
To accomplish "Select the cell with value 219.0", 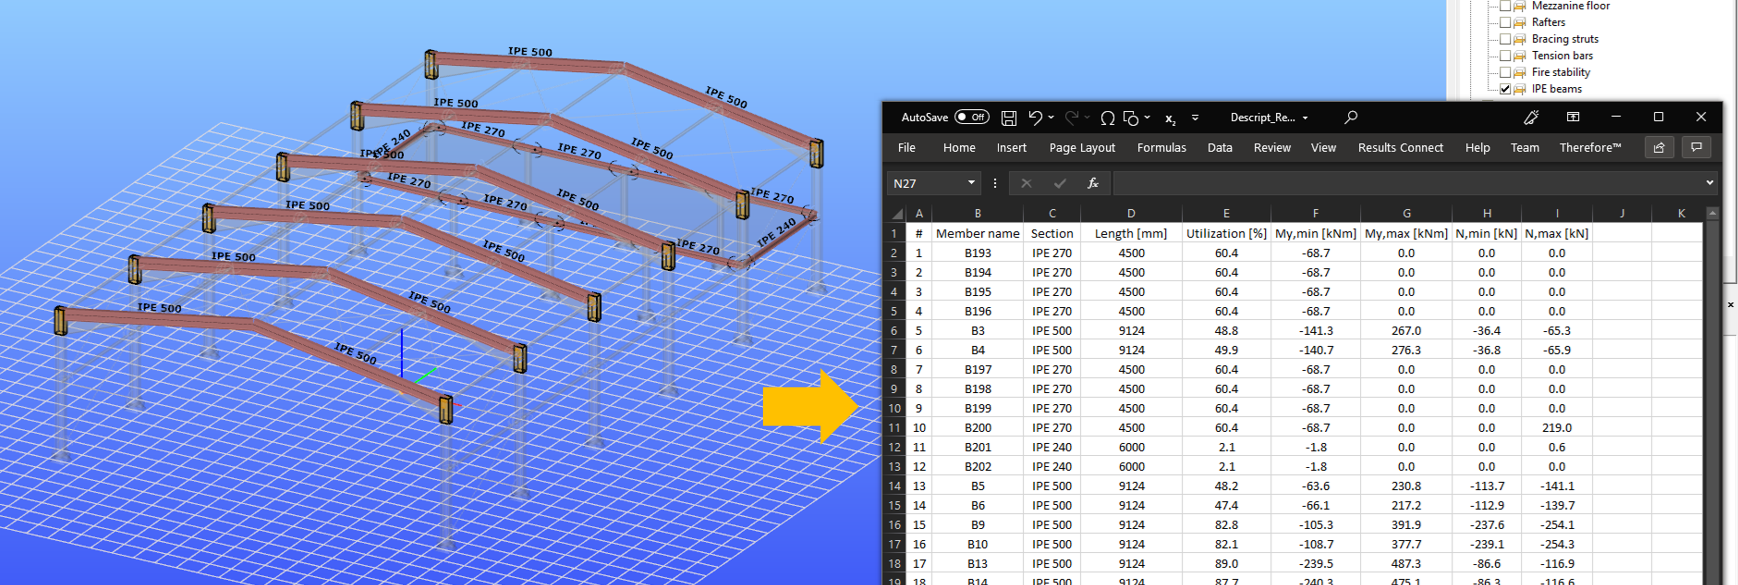I will (x=1556, y=428).
